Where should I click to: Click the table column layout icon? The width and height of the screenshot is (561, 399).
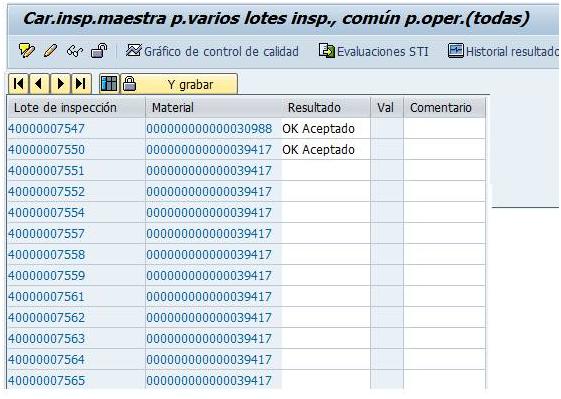tap(109, 84)
